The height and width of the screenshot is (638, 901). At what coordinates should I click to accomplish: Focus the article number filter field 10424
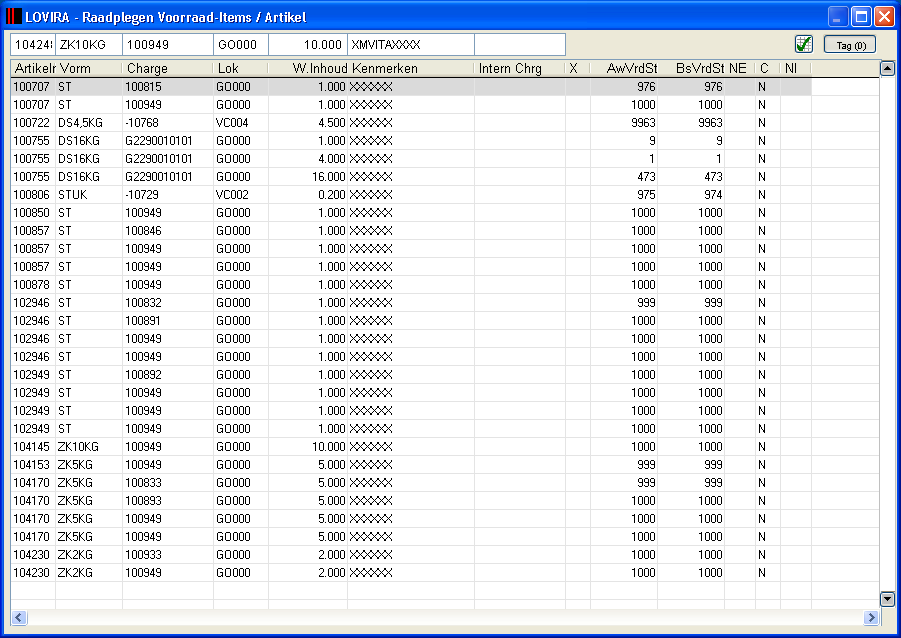[33, 45]
